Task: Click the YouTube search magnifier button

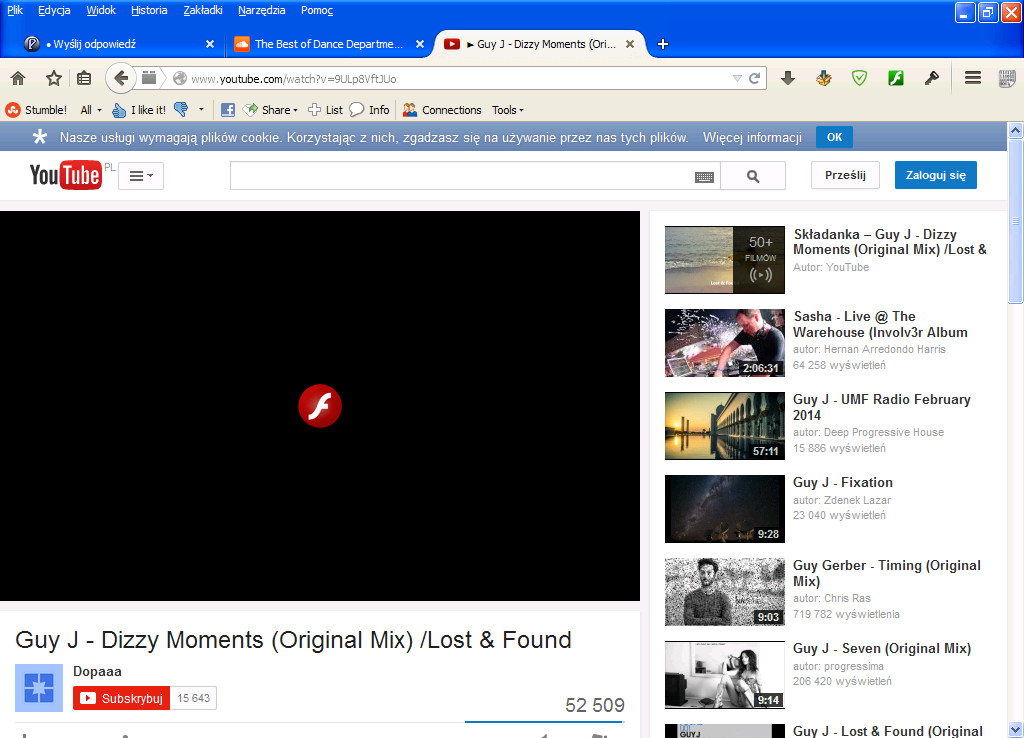Action: click(753, 176)
